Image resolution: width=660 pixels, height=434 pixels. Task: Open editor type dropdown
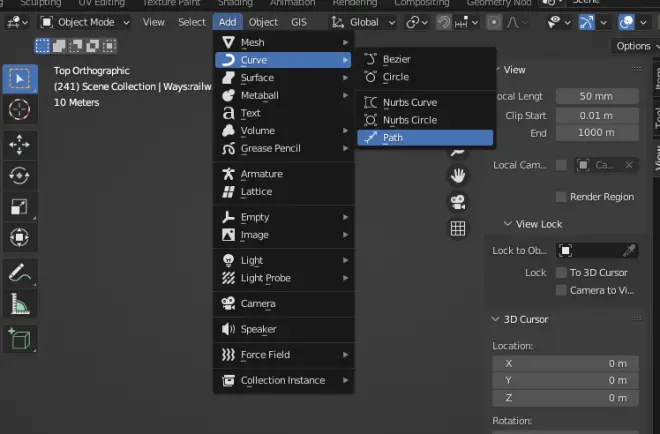[17, 22]
